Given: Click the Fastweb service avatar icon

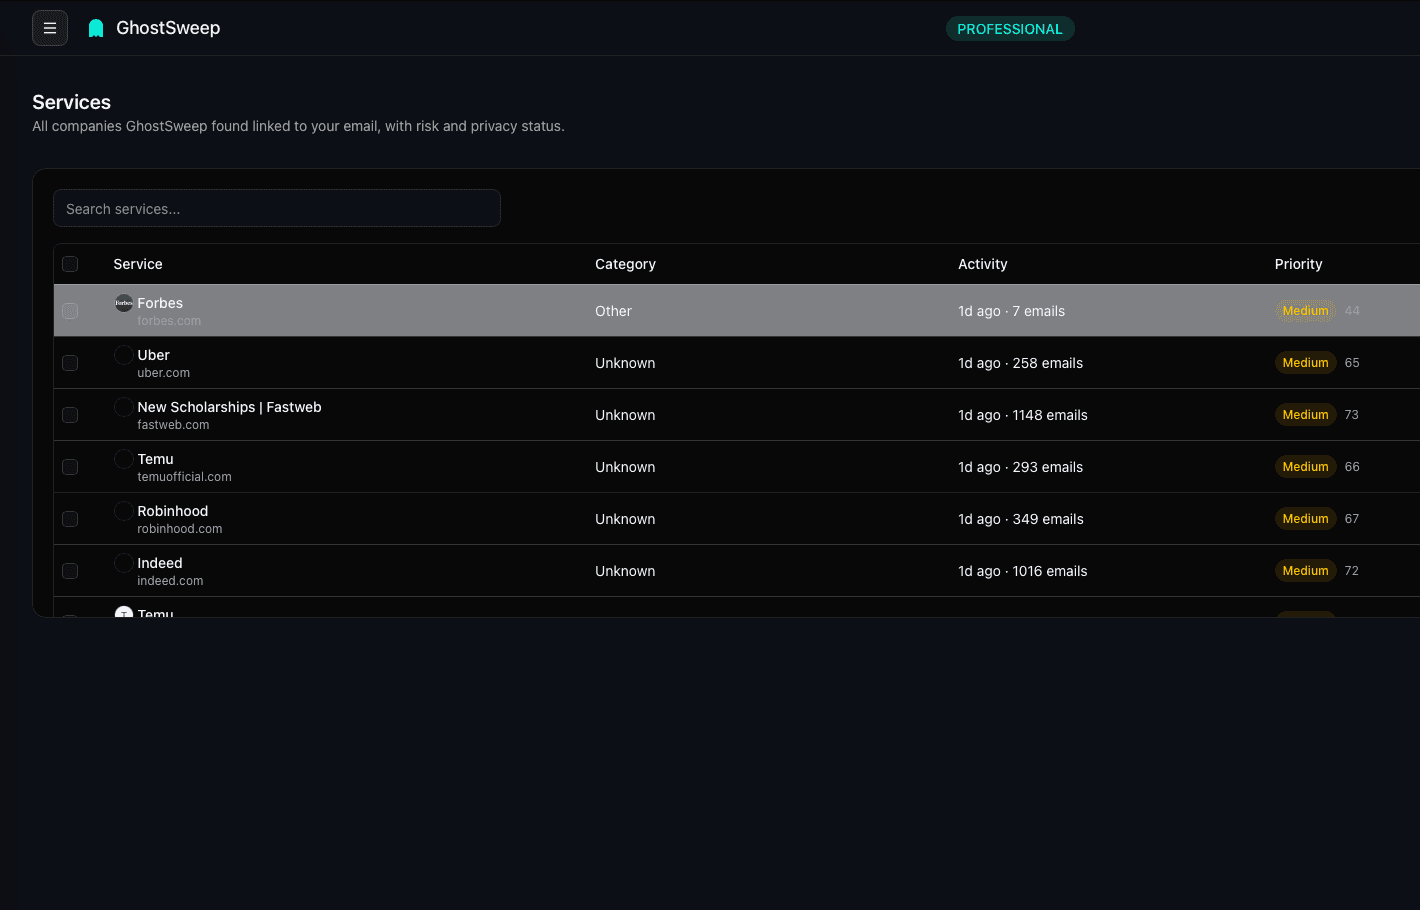Looking at the screenshot, I should point(123,406).
